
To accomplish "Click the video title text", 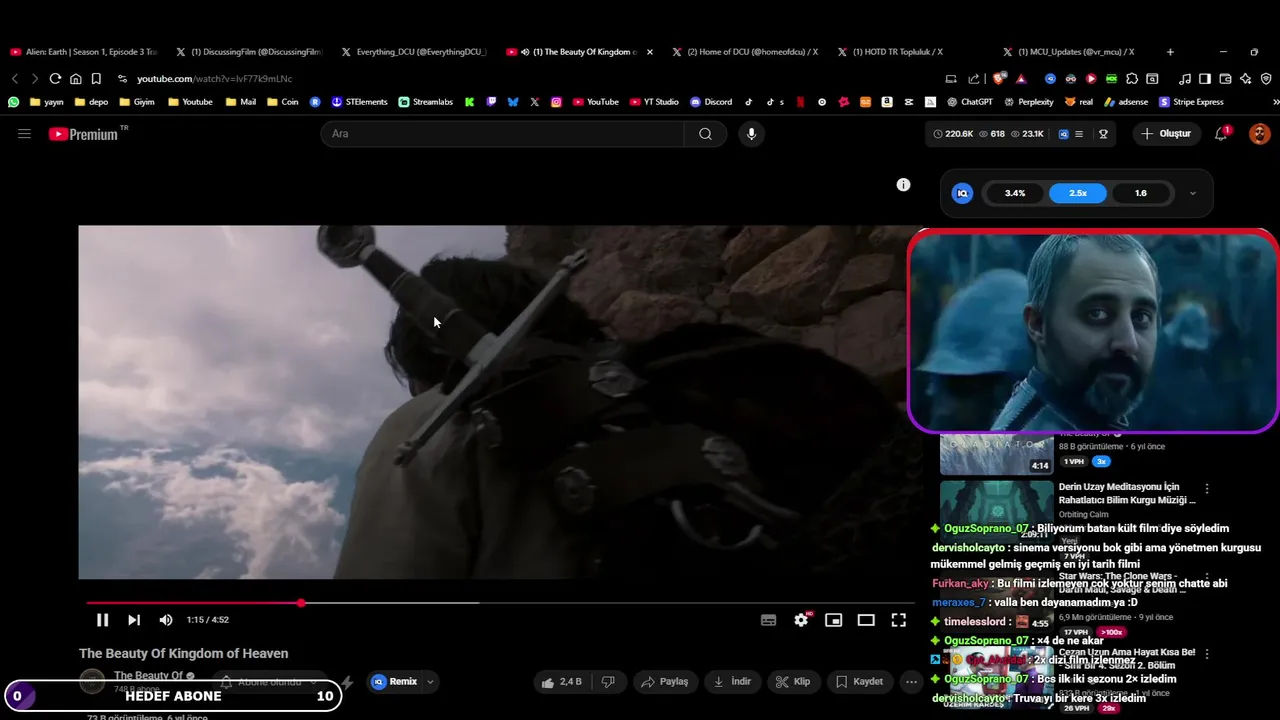I will 184,654.
